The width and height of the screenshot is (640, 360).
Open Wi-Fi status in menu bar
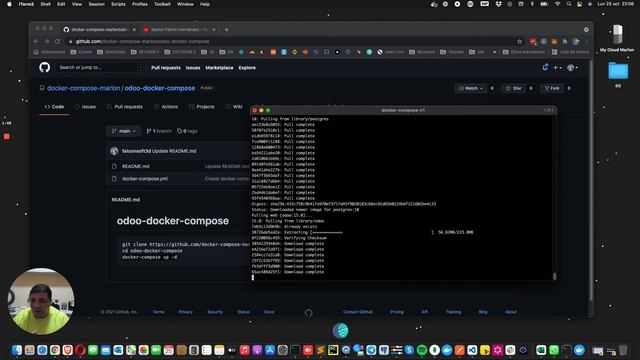[557, 4]
